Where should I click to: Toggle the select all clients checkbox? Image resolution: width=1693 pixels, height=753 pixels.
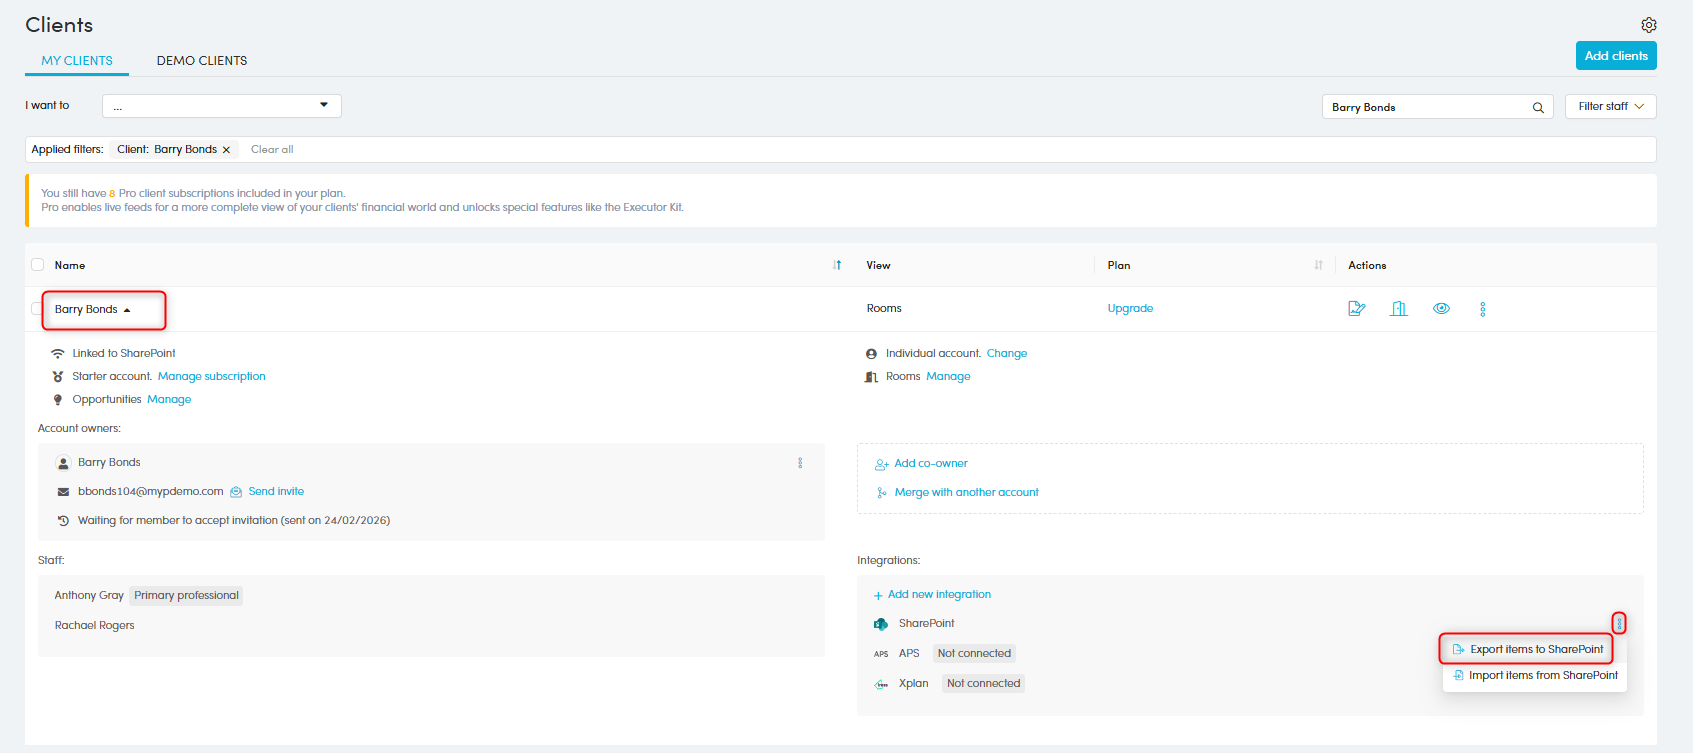pos(38,265)
